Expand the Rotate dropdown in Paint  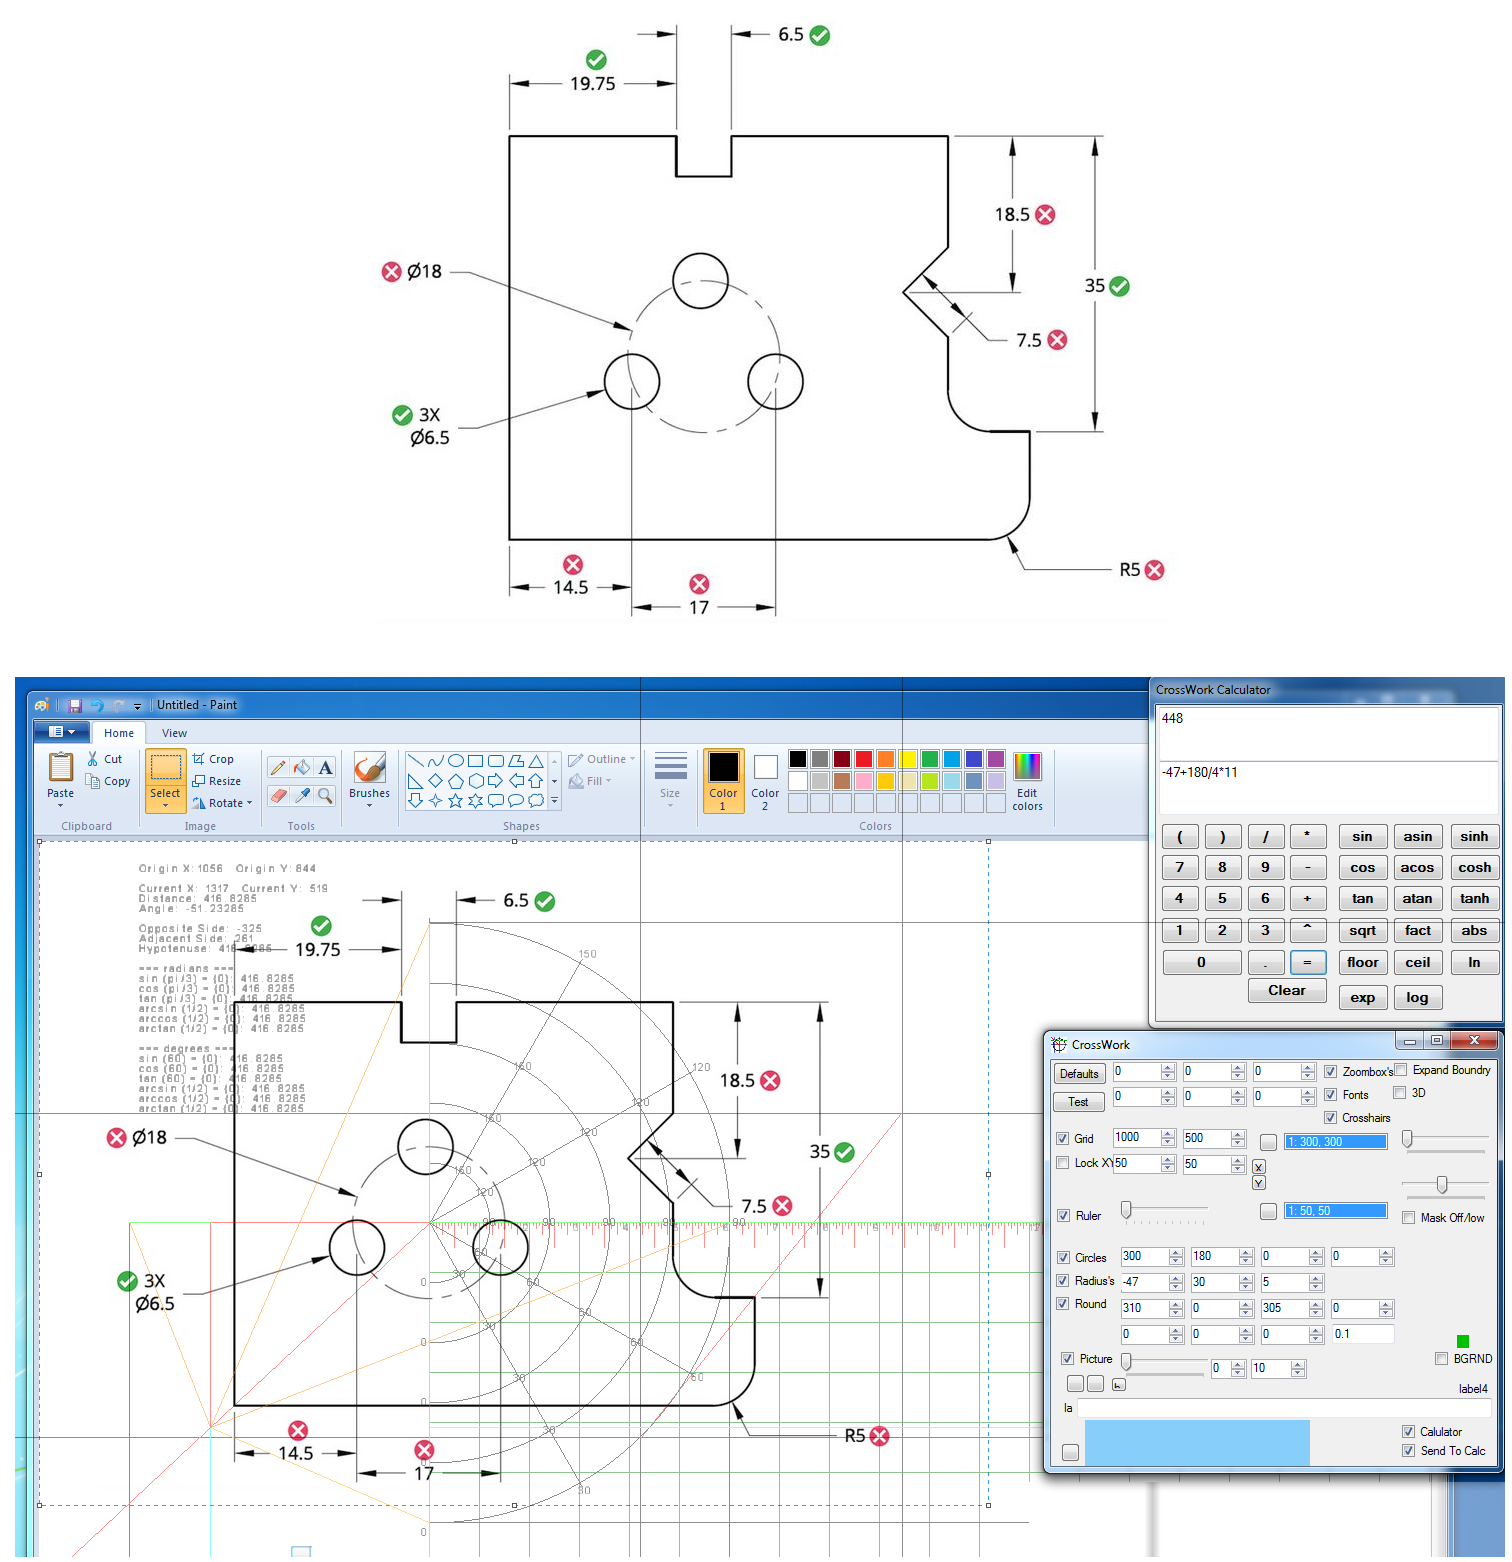(x=249, y=803)
